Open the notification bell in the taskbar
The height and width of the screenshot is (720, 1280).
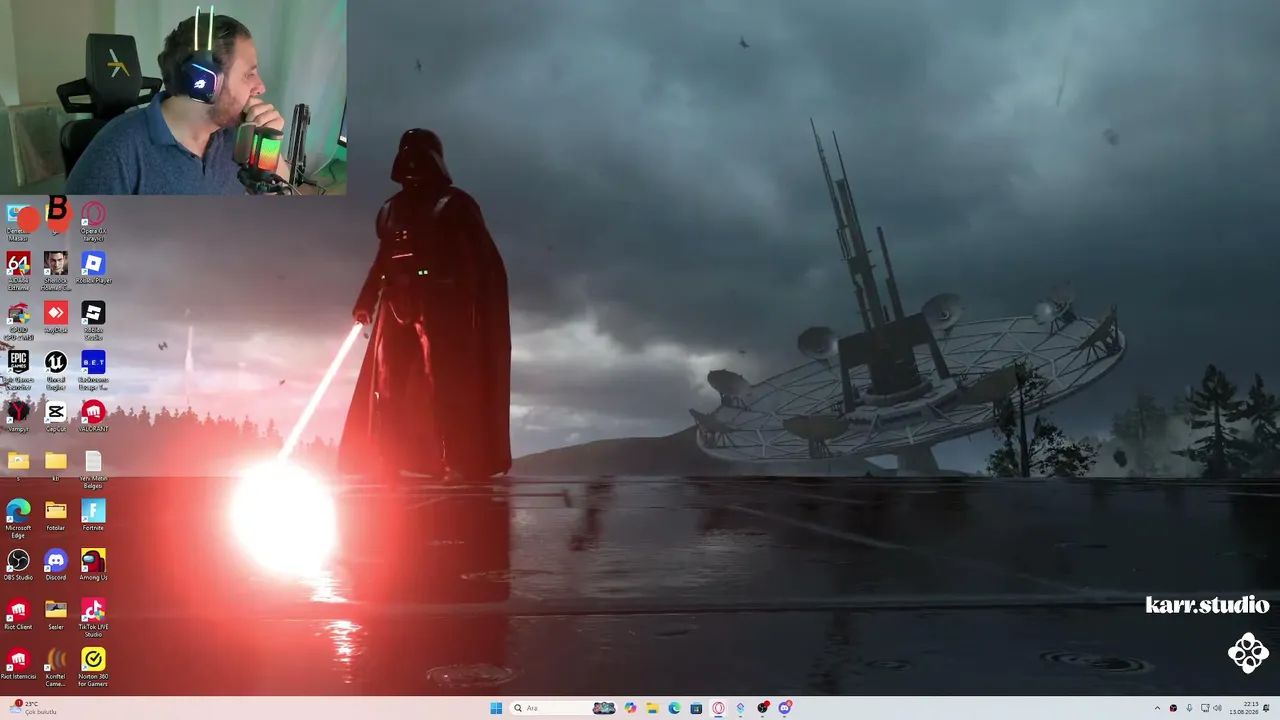click(x=1267, y=708)
